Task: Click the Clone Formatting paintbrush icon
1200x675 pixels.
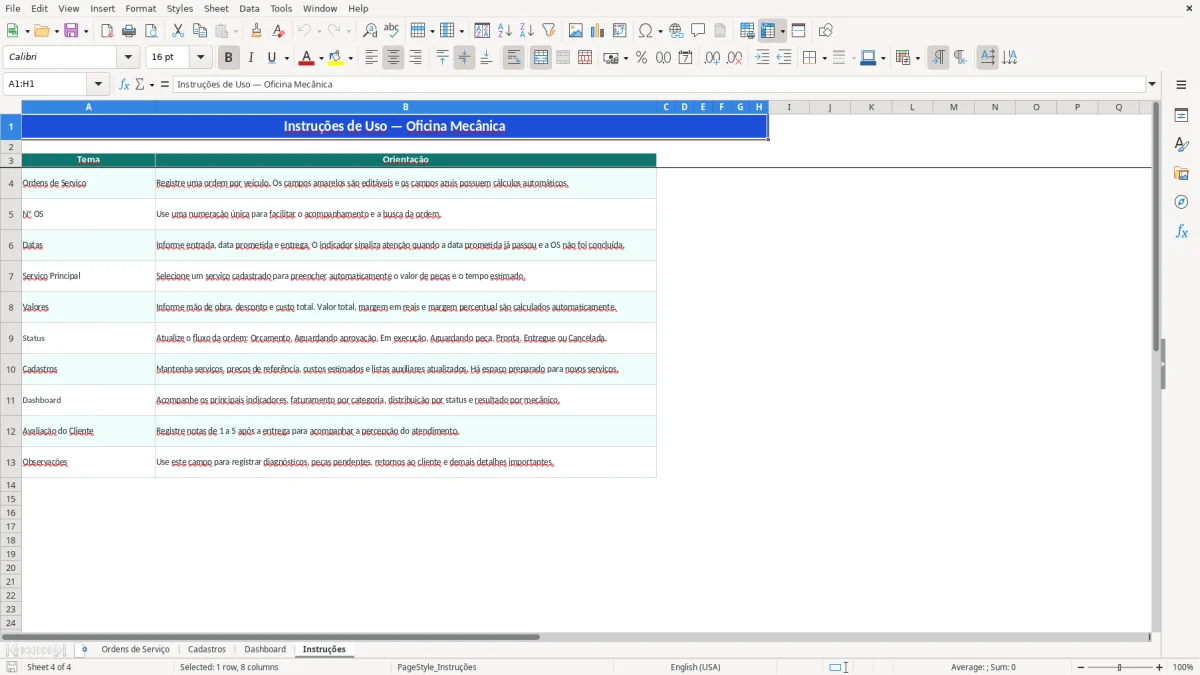Action: tap(256, 31)
